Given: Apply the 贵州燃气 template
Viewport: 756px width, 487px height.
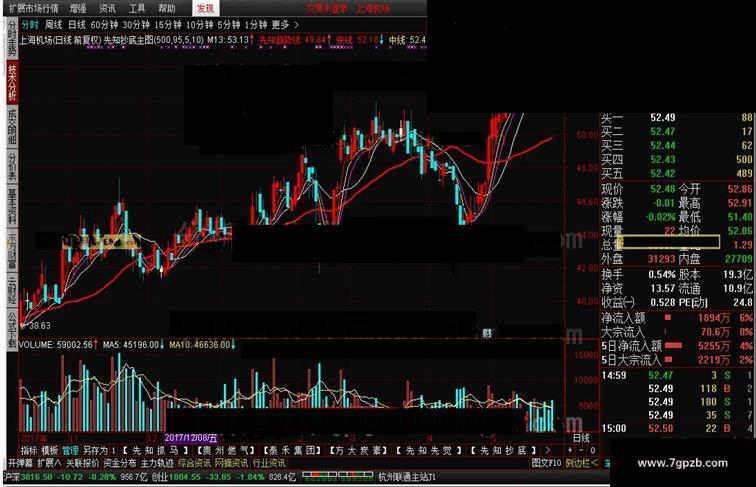Looking at the screenshot, I should pos(226,450).
